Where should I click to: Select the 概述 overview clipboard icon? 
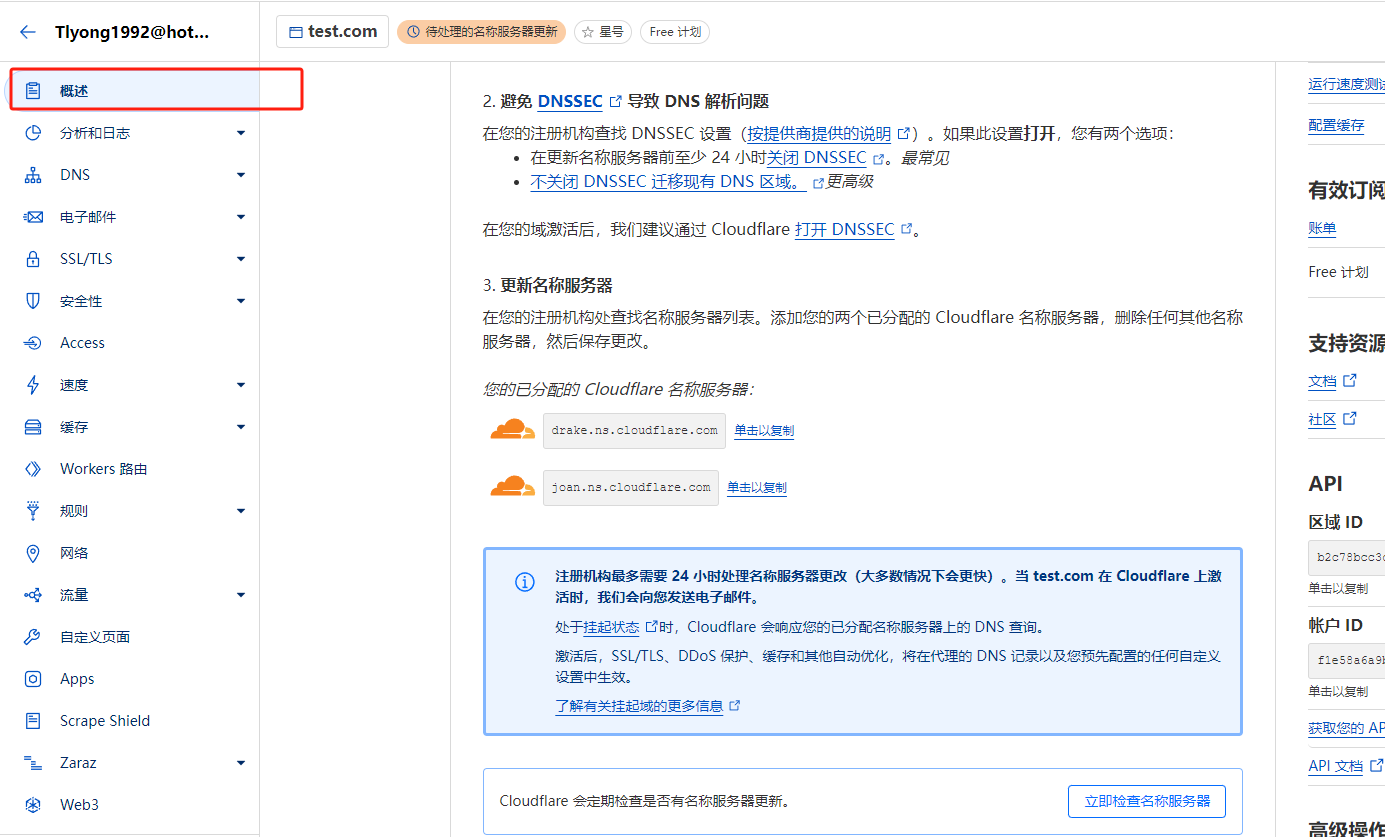tap(33, 91)
